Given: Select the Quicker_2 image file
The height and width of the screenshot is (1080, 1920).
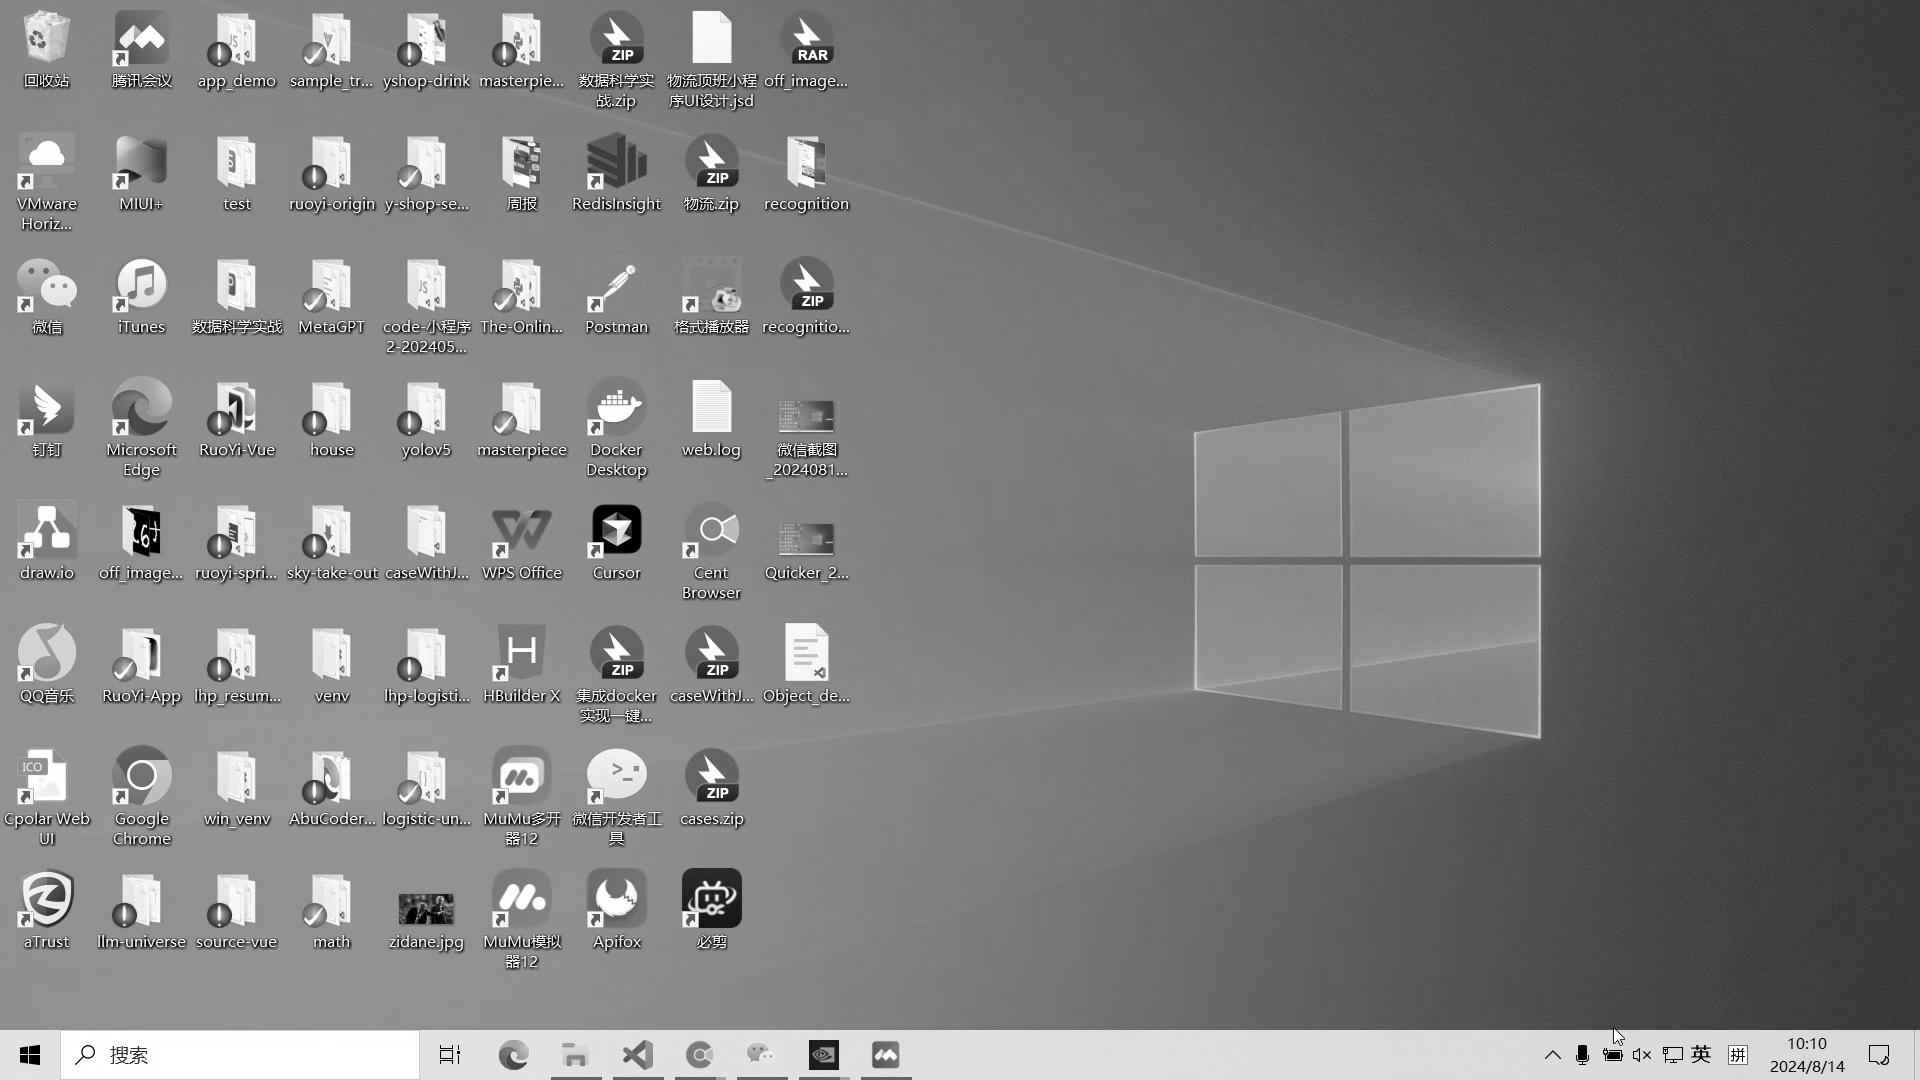Looking at the screenshot, I should pyautogui.click(x=806, y=552).
